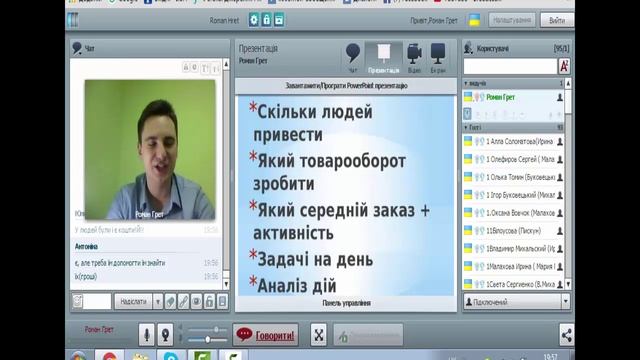Select user 1Света Сергиенко in guest list
This screenshot has height=360, width=640.
click(513, 284)
